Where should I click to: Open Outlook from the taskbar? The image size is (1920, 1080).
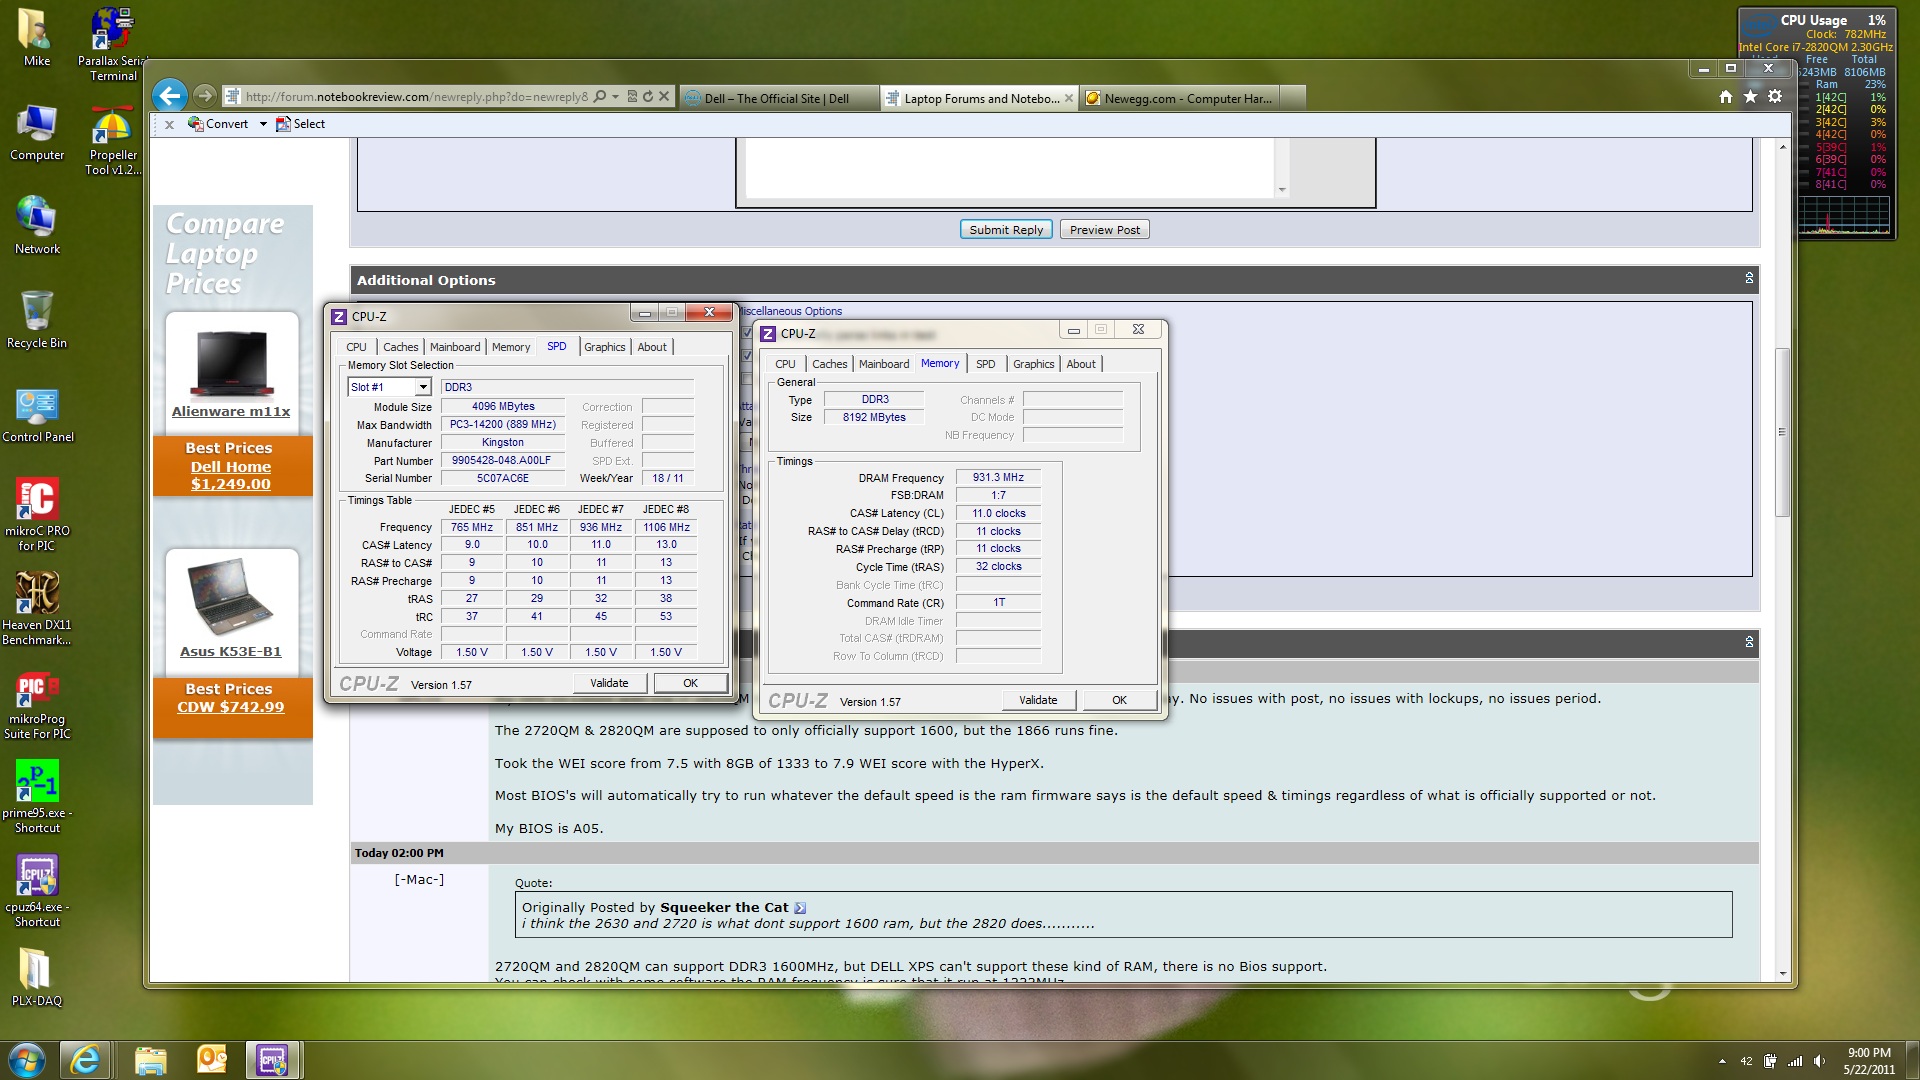coord(211,1060)
